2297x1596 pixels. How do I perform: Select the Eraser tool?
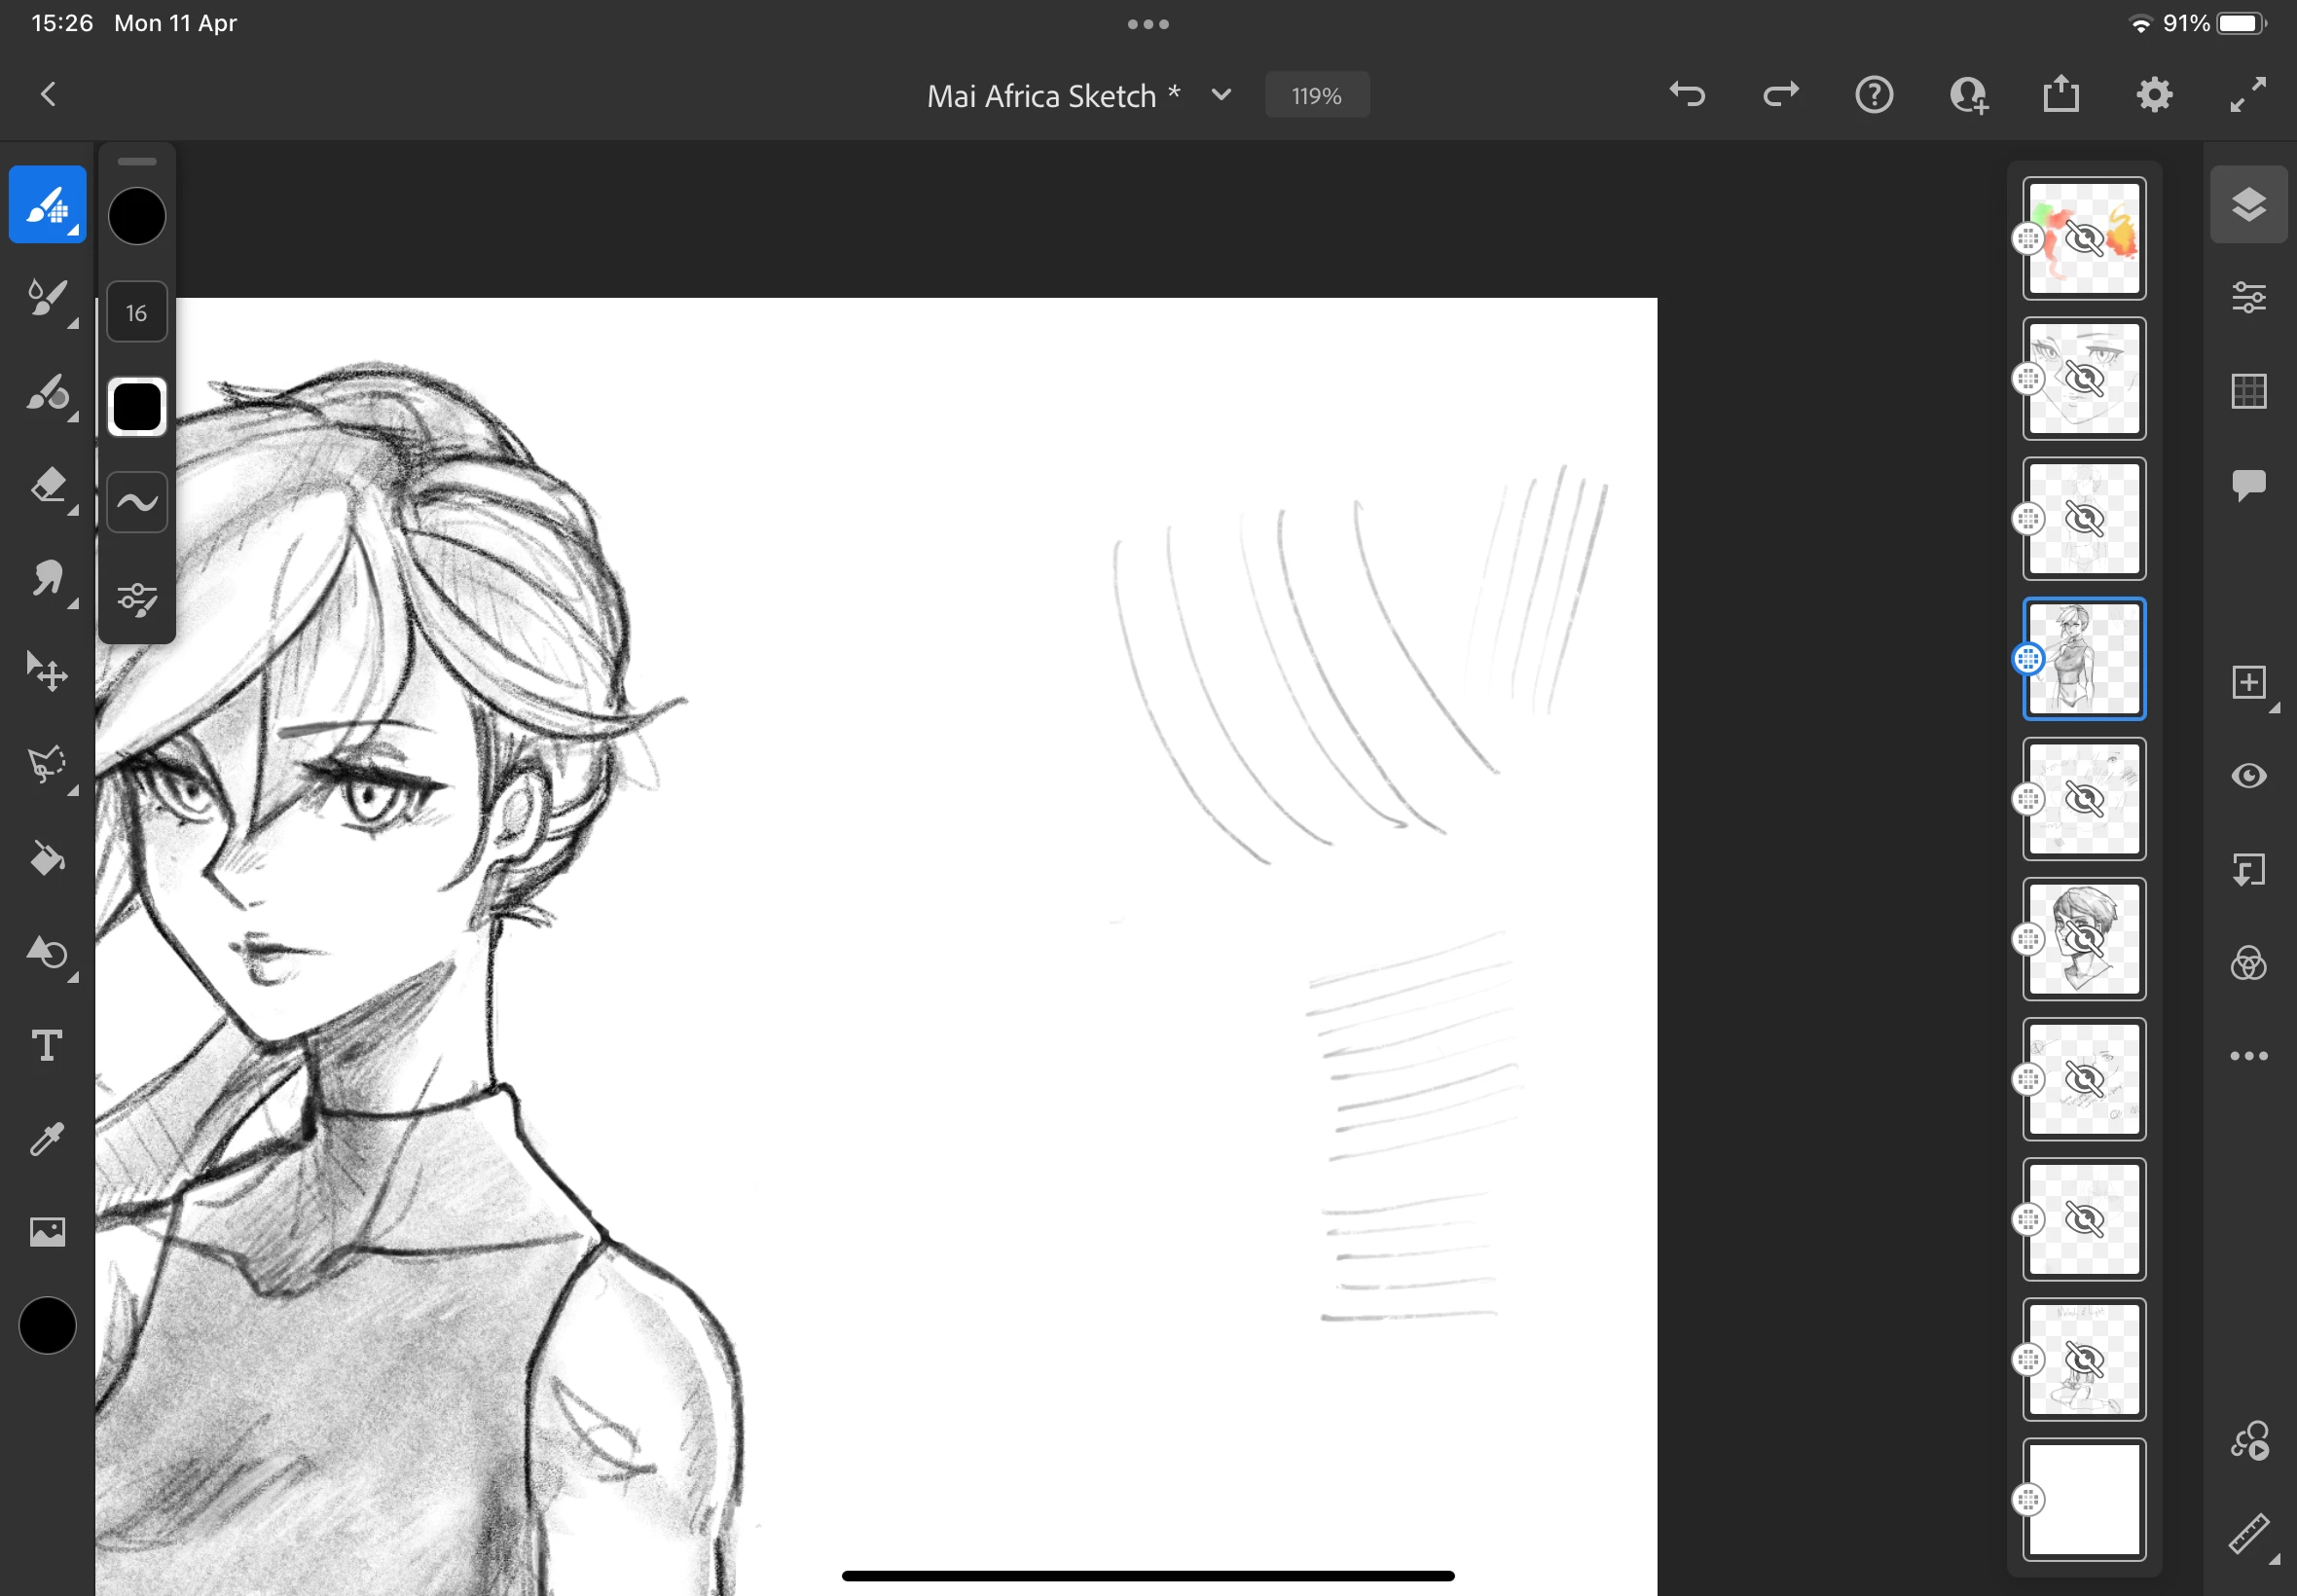click(x=47, y=486)
